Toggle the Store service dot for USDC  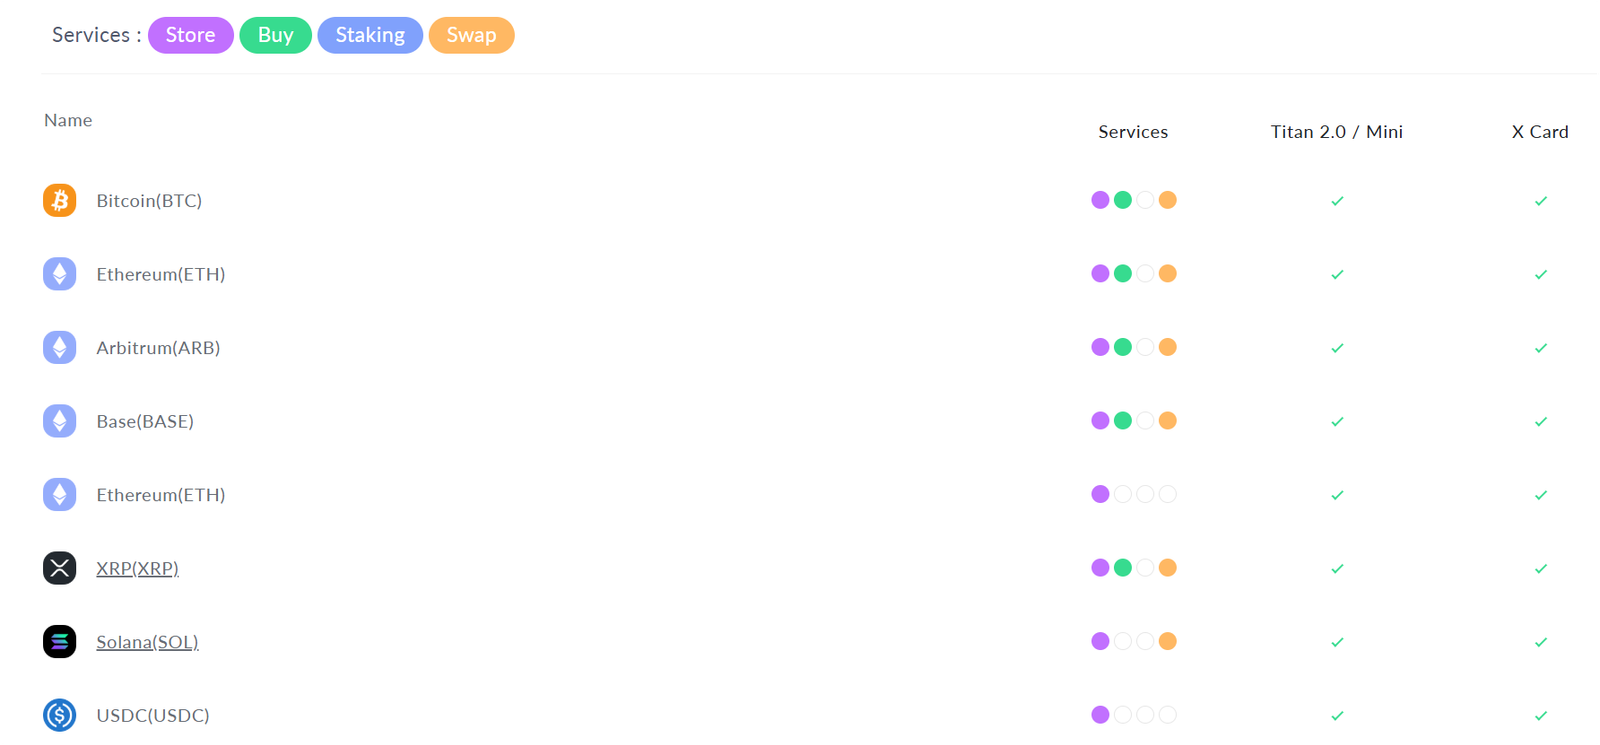[x=1100, y=714]
